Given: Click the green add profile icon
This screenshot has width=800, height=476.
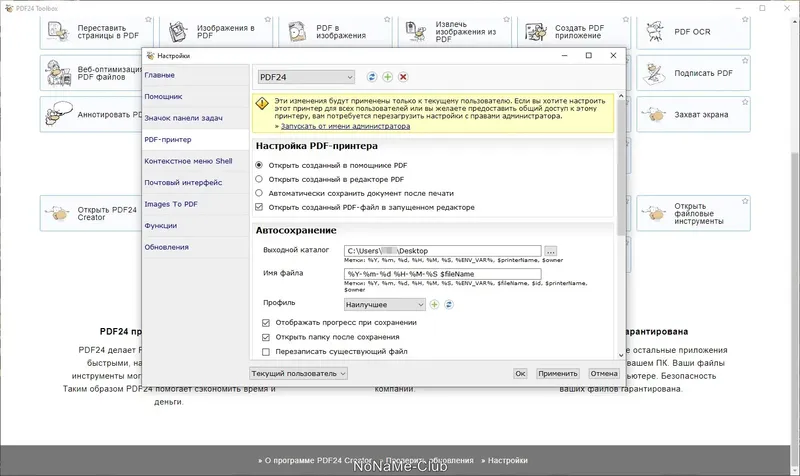Looking at the screenshot, I should point(434,305).
